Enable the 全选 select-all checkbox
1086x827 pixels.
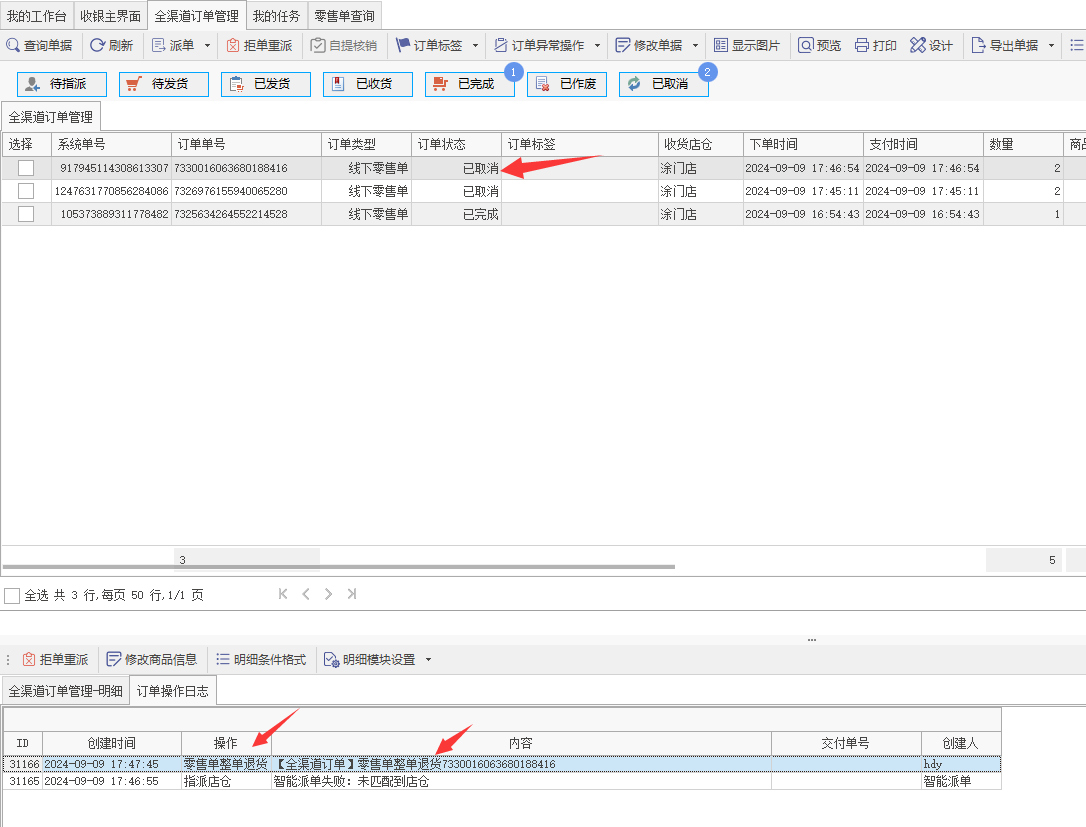click(12, 596)
